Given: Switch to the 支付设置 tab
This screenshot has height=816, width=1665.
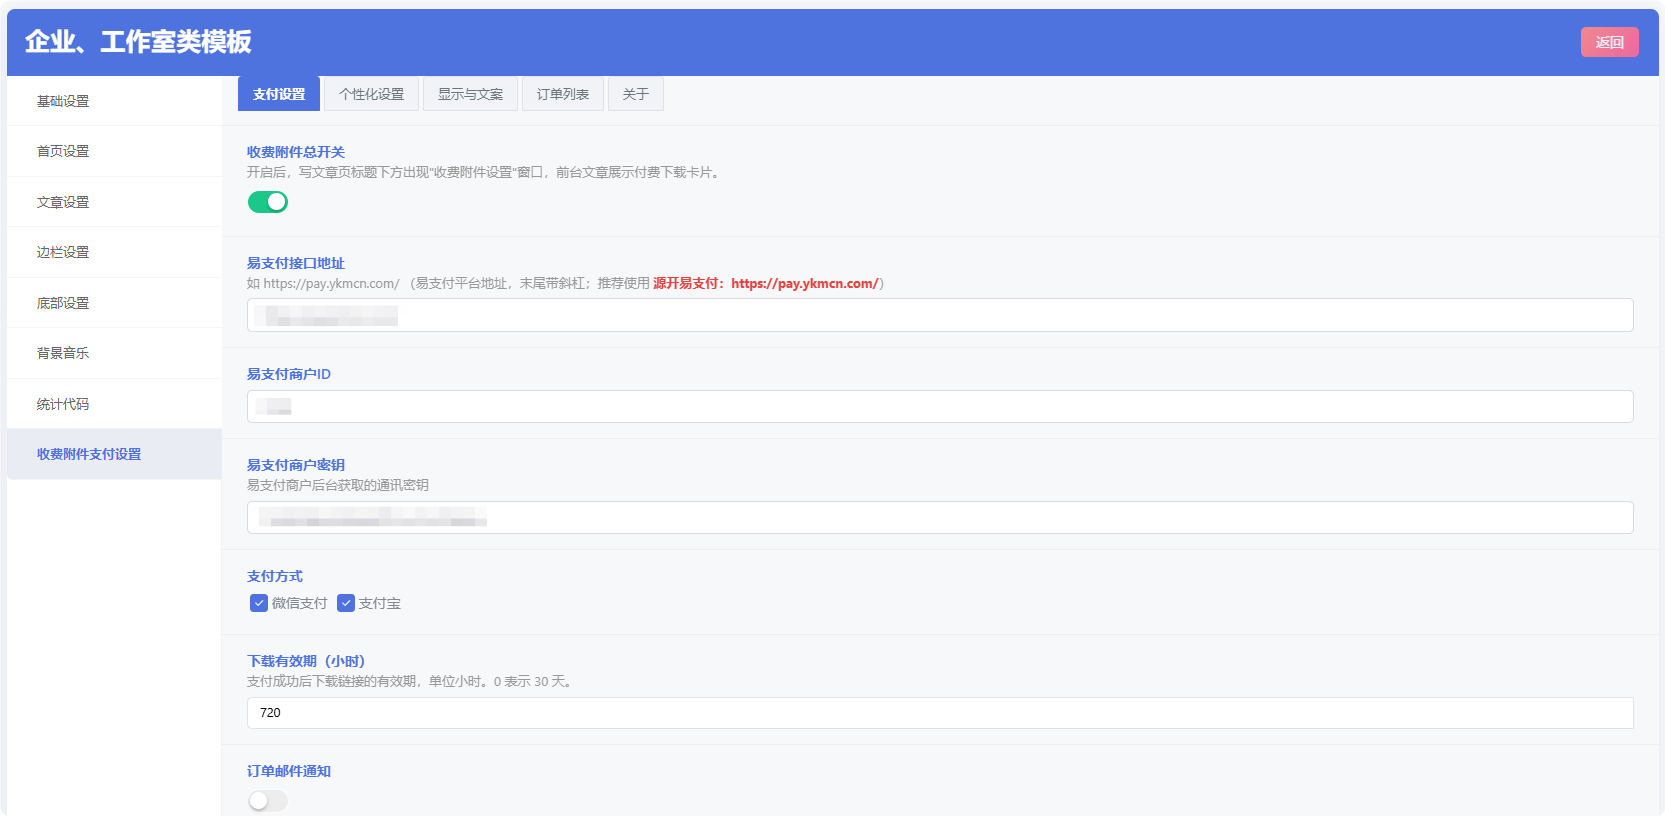Looking at the screenshot, I should pyautogui.click(x=279, y=94).
